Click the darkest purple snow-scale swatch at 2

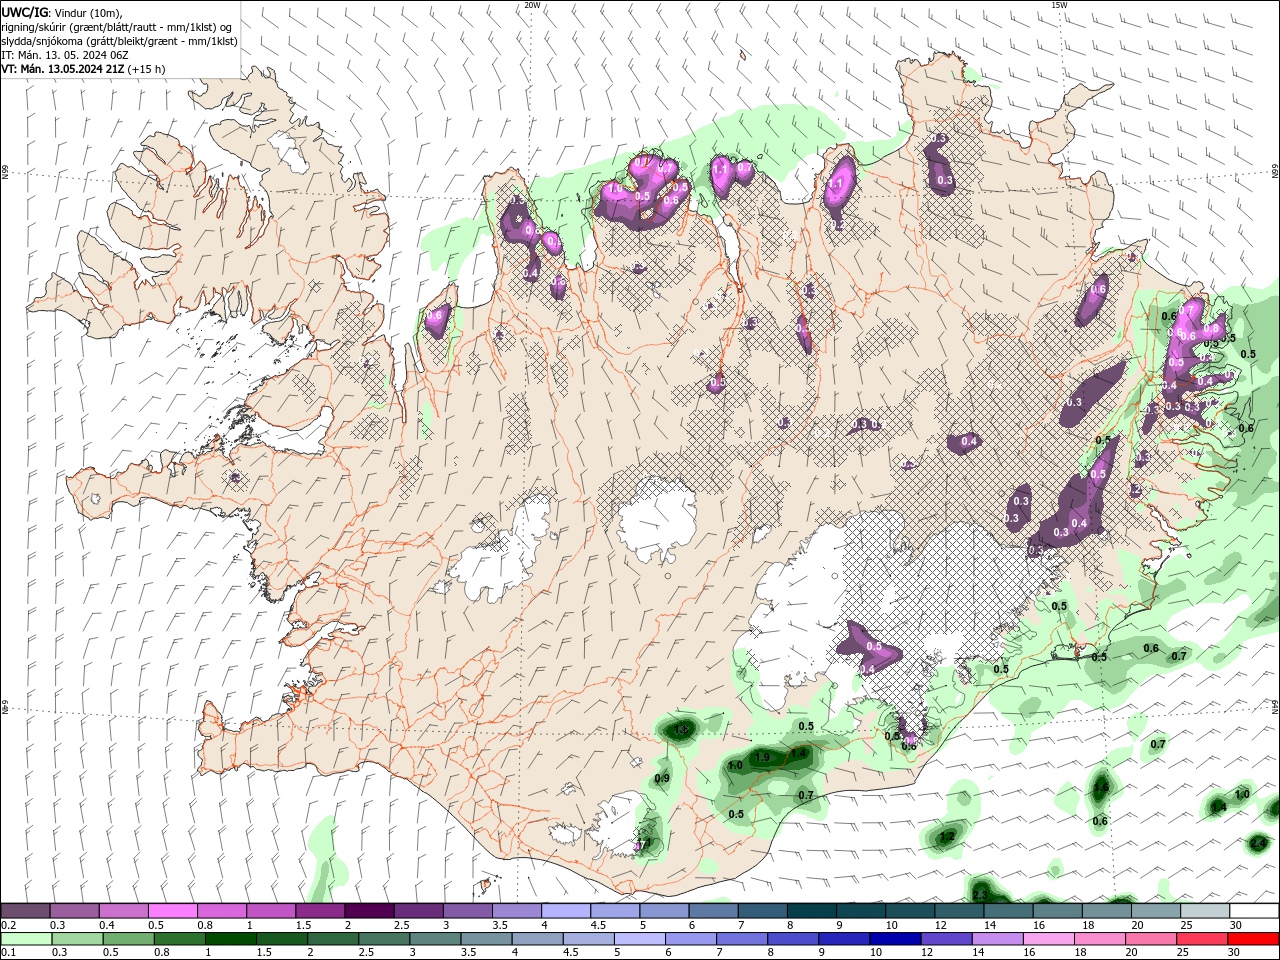pyautogui.click(x=369, y=911)
